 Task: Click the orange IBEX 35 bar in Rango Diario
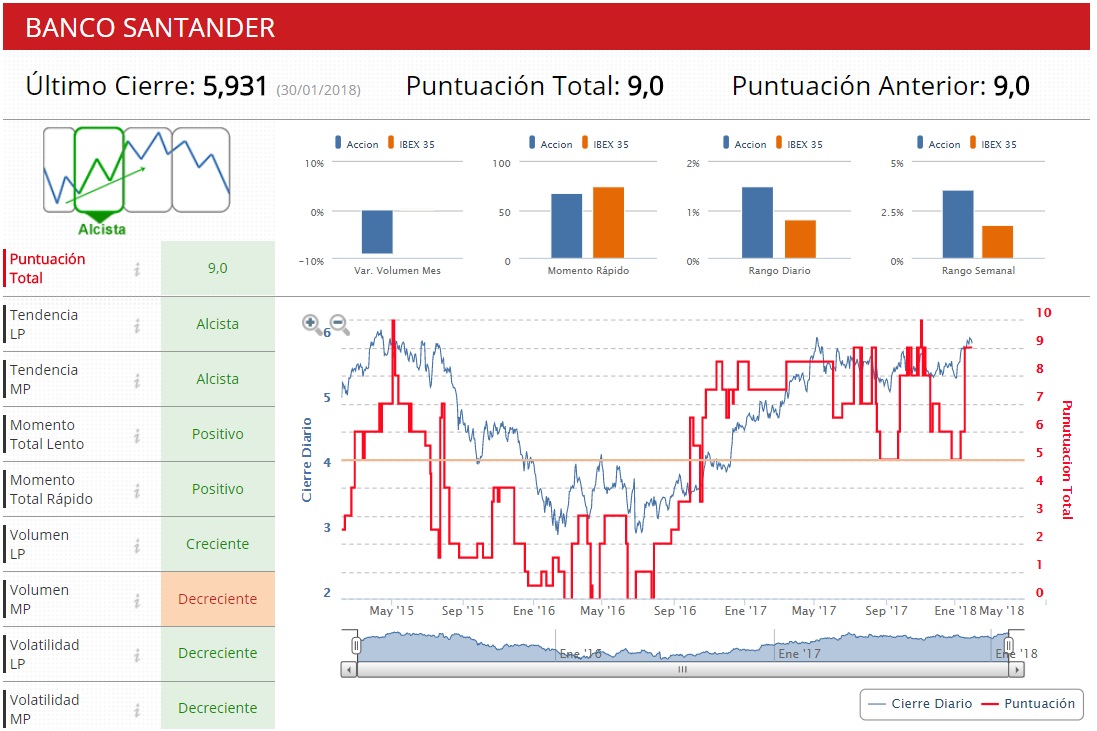pyautogui.click(x=800, y=239)
